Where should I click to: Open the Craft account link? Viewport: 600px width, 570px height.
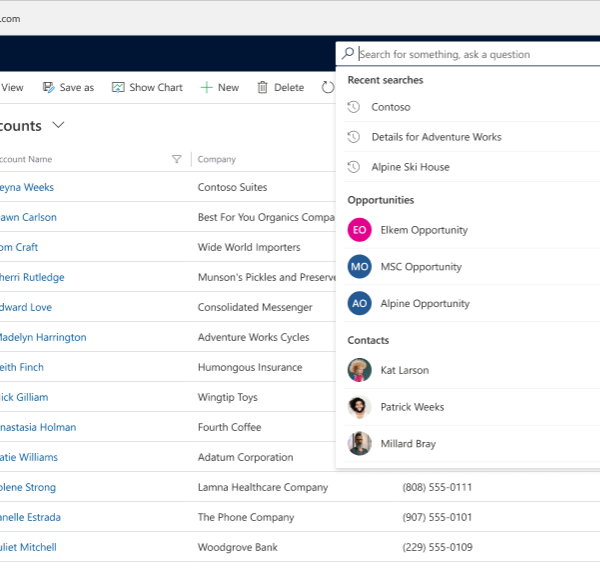tap(19, 247)
